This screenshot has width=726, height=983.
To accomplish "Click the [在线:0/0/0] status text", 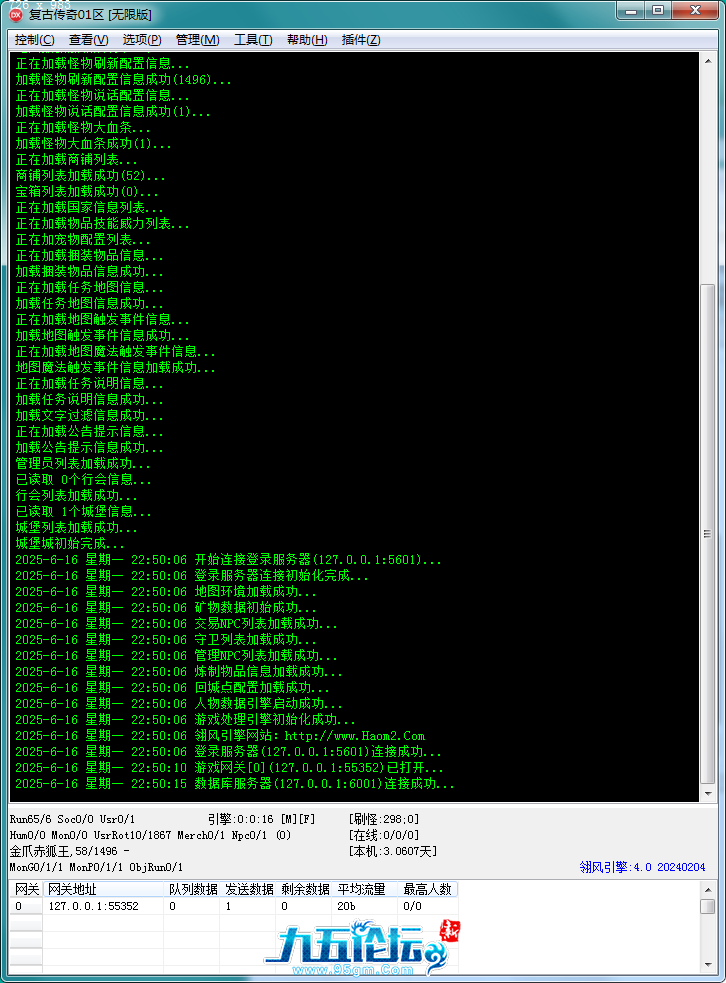I will (384, 835).
